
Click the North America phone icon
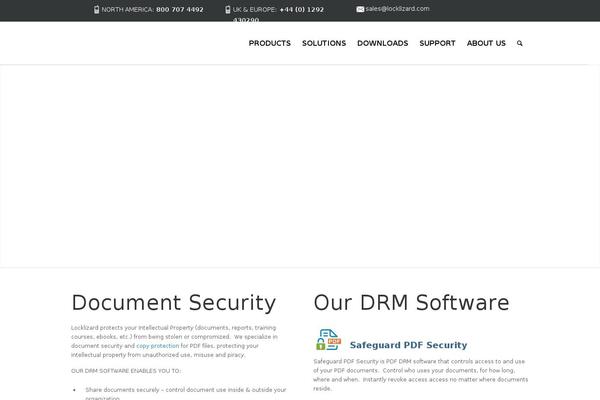pos(96,10)
